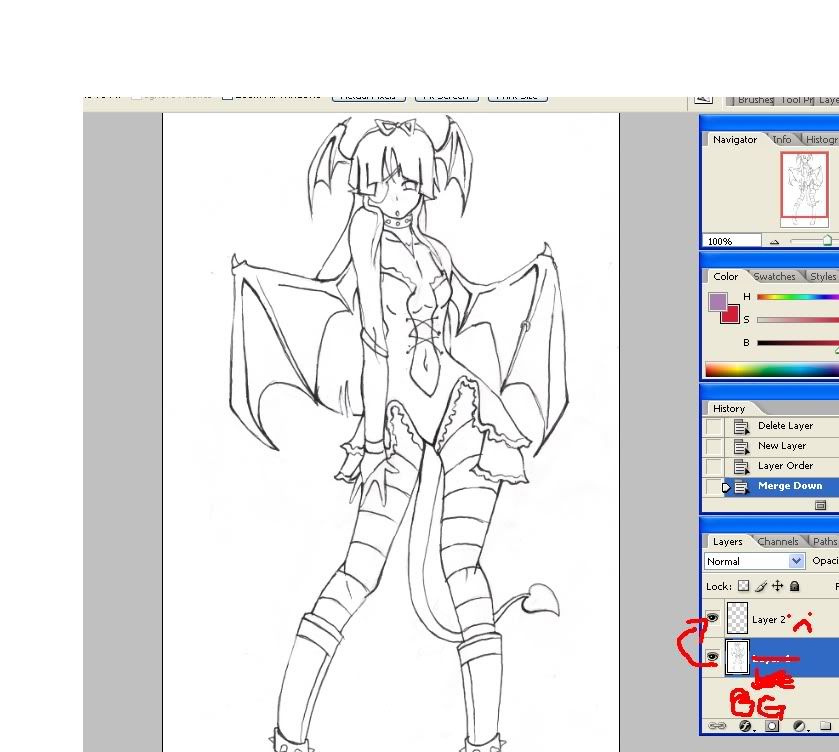Viewport: 839px width, 752px height.
Task: Click the B brightness slider bar
Action: coord(798,343)
